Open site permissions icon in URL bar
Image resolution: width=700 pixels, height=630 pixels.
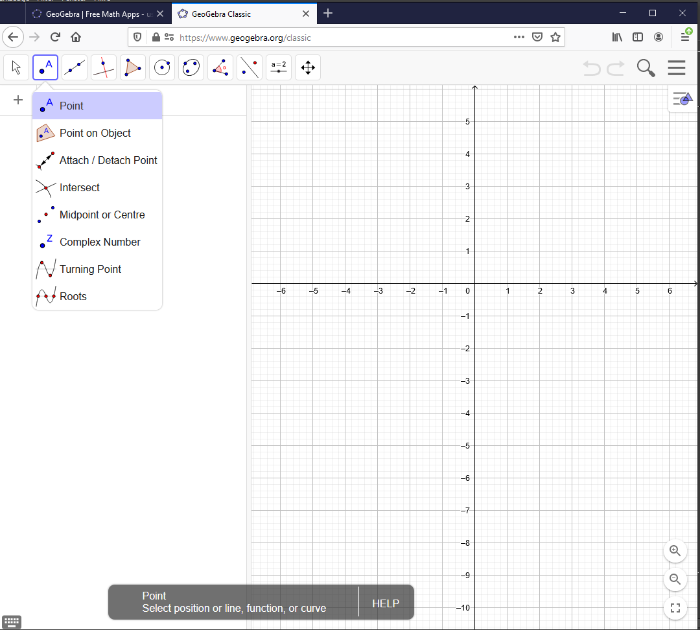[169, 37]
